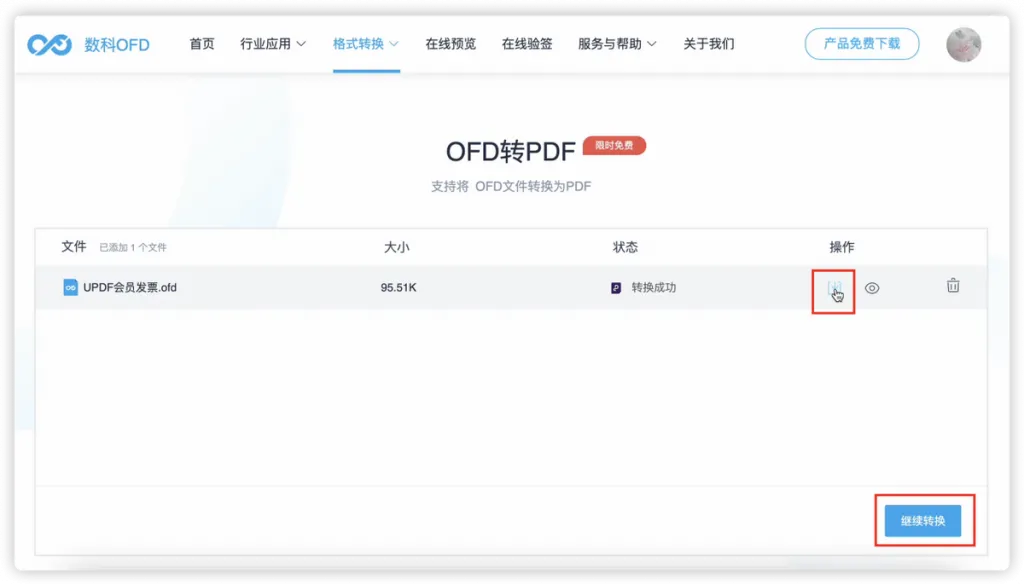This screenshot has width=1024, height=585.
Task: Open the 在线验签 page
Action: tap(527, 44)
